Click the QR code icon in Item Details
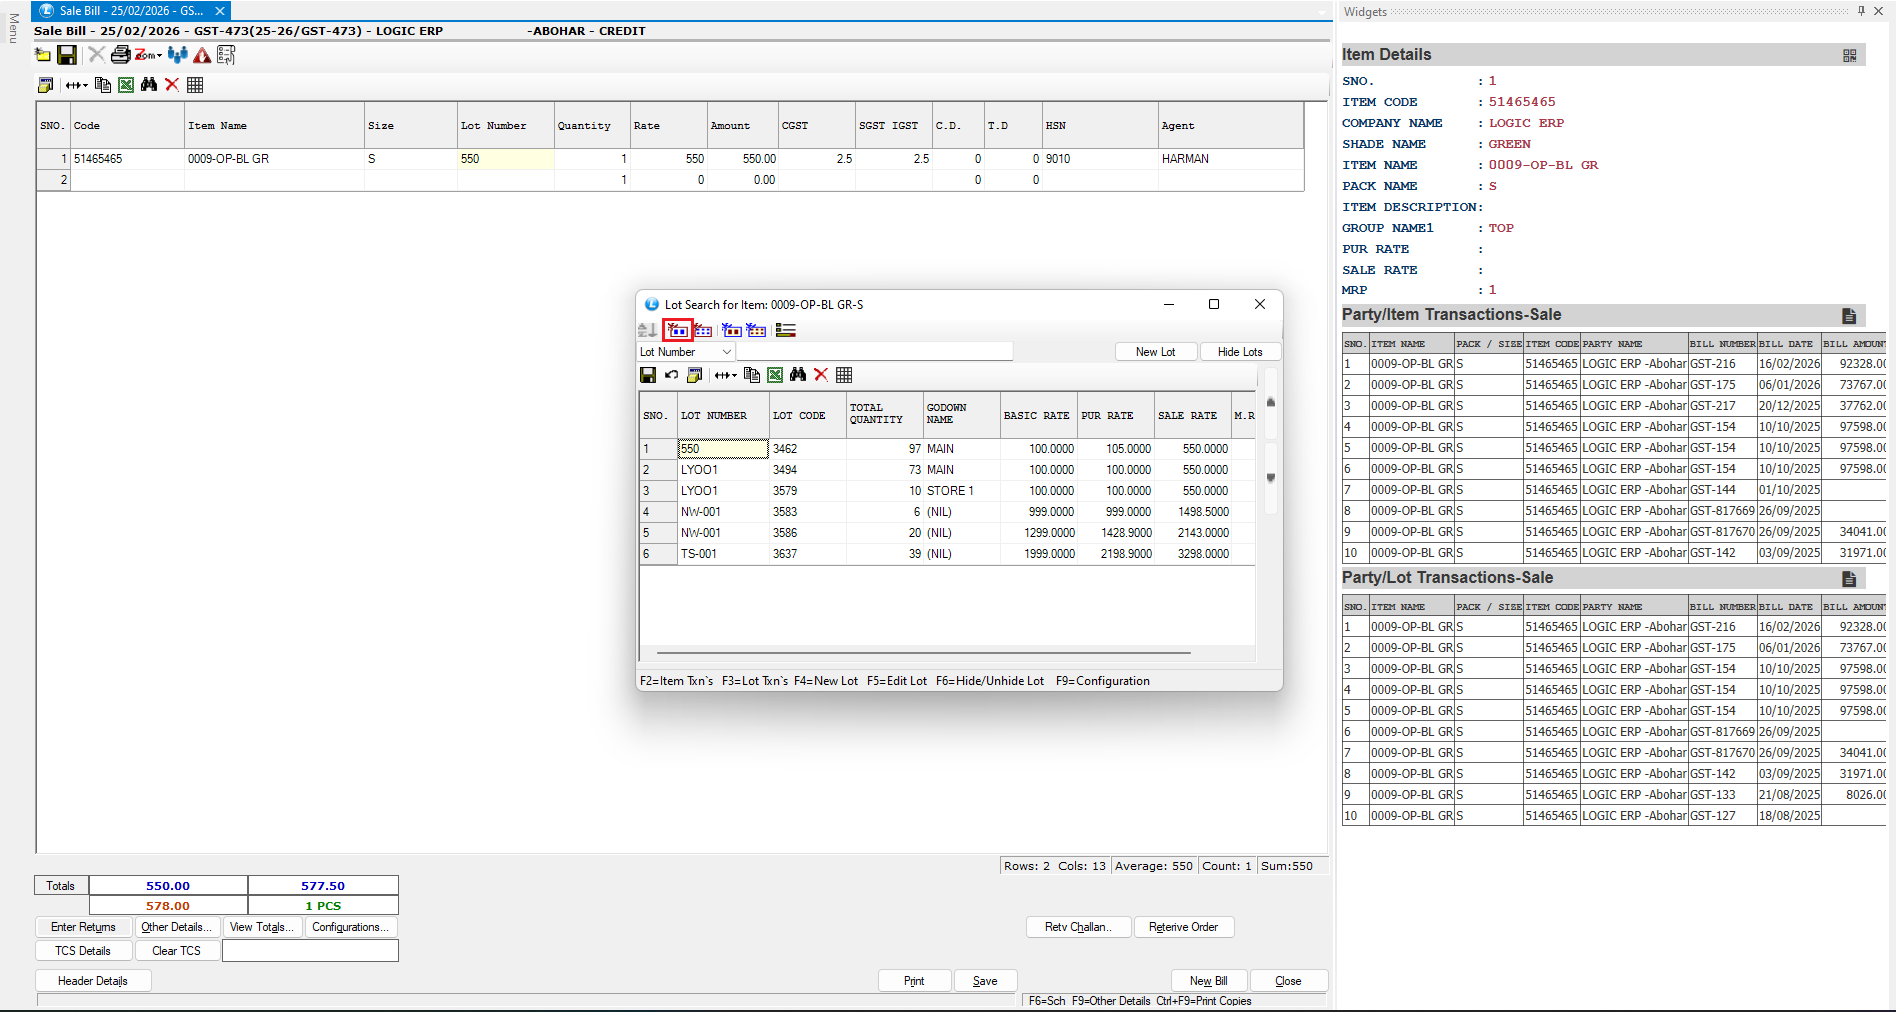 click(1849, 56)
